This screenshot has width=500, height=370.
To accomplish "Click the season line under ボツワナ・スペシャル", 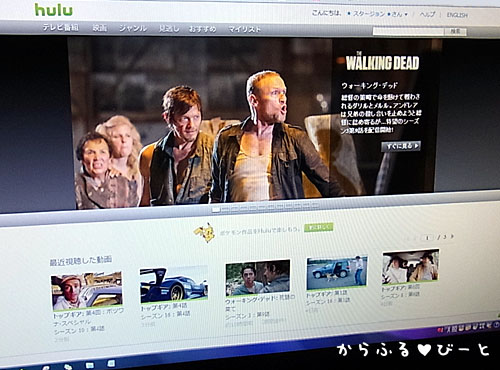I will [x=79, y=330].
